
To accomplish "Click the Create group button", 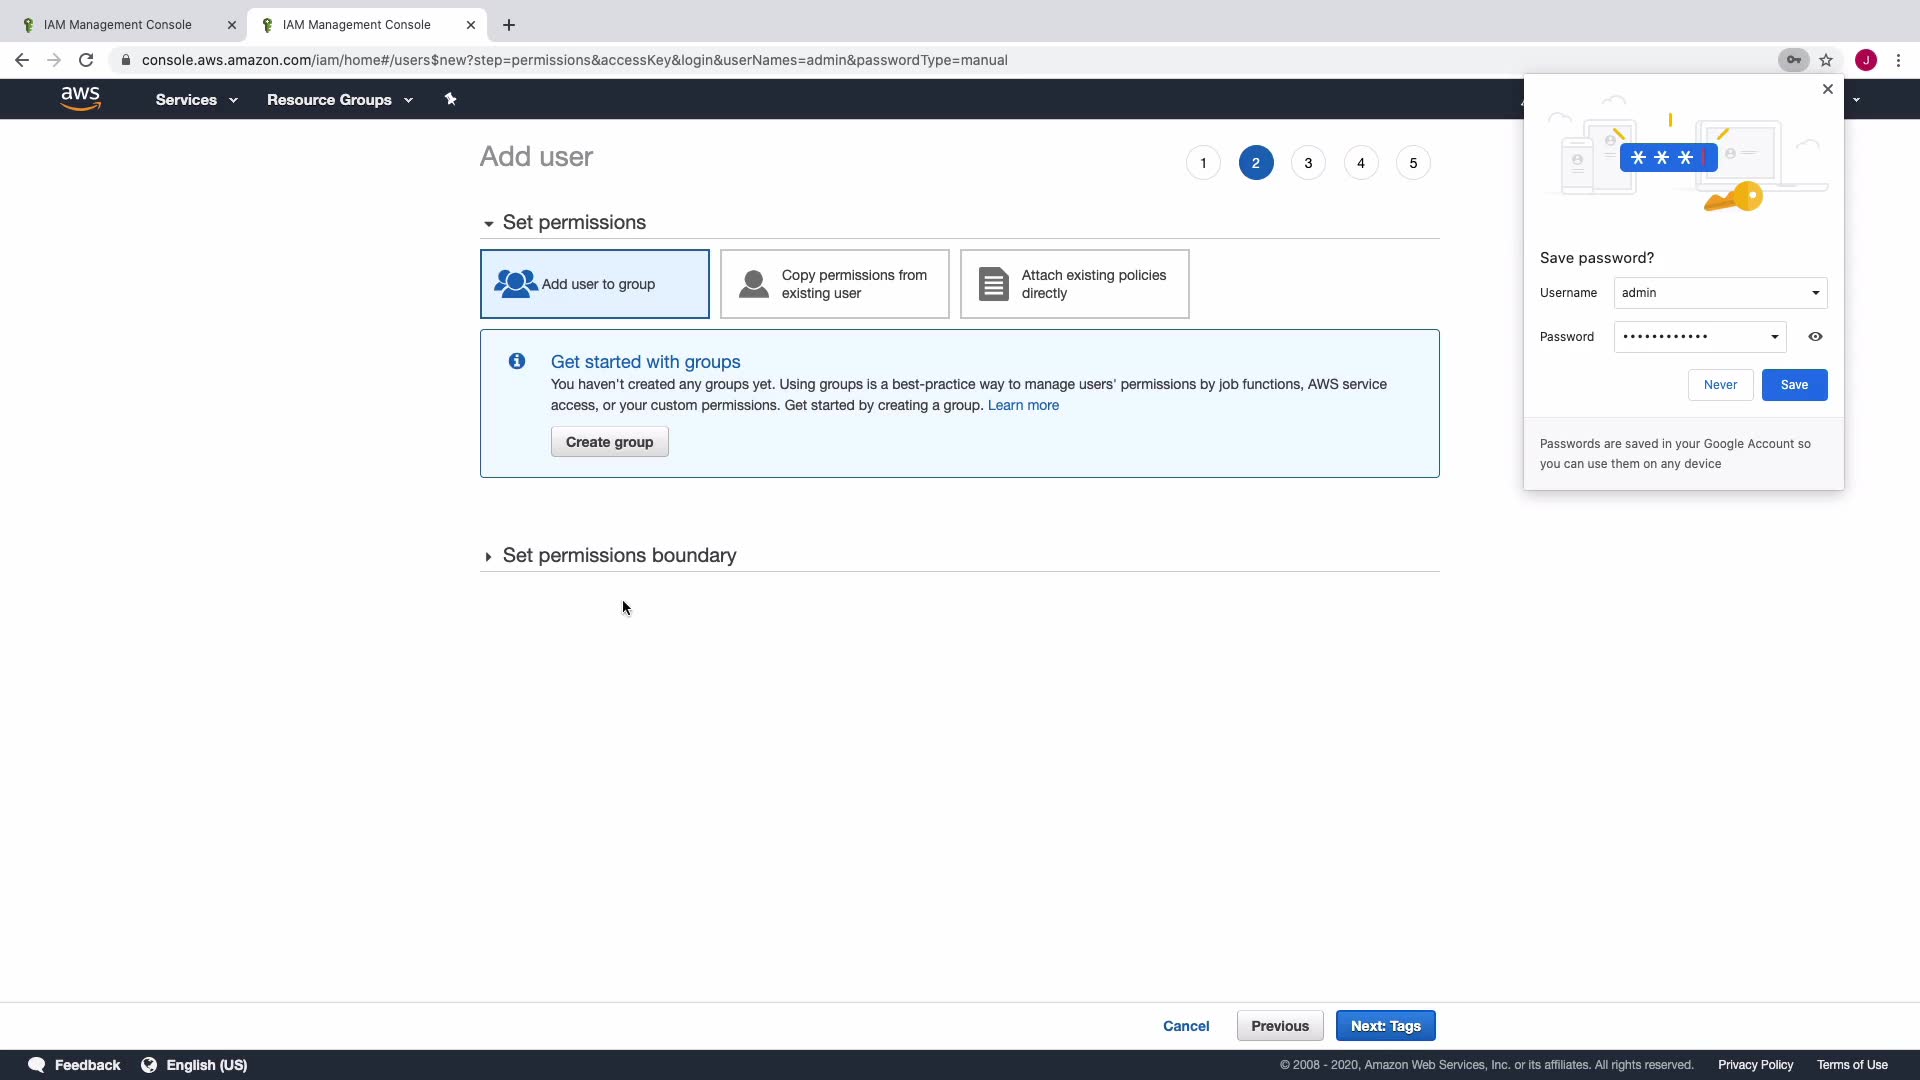I will 609,442.
